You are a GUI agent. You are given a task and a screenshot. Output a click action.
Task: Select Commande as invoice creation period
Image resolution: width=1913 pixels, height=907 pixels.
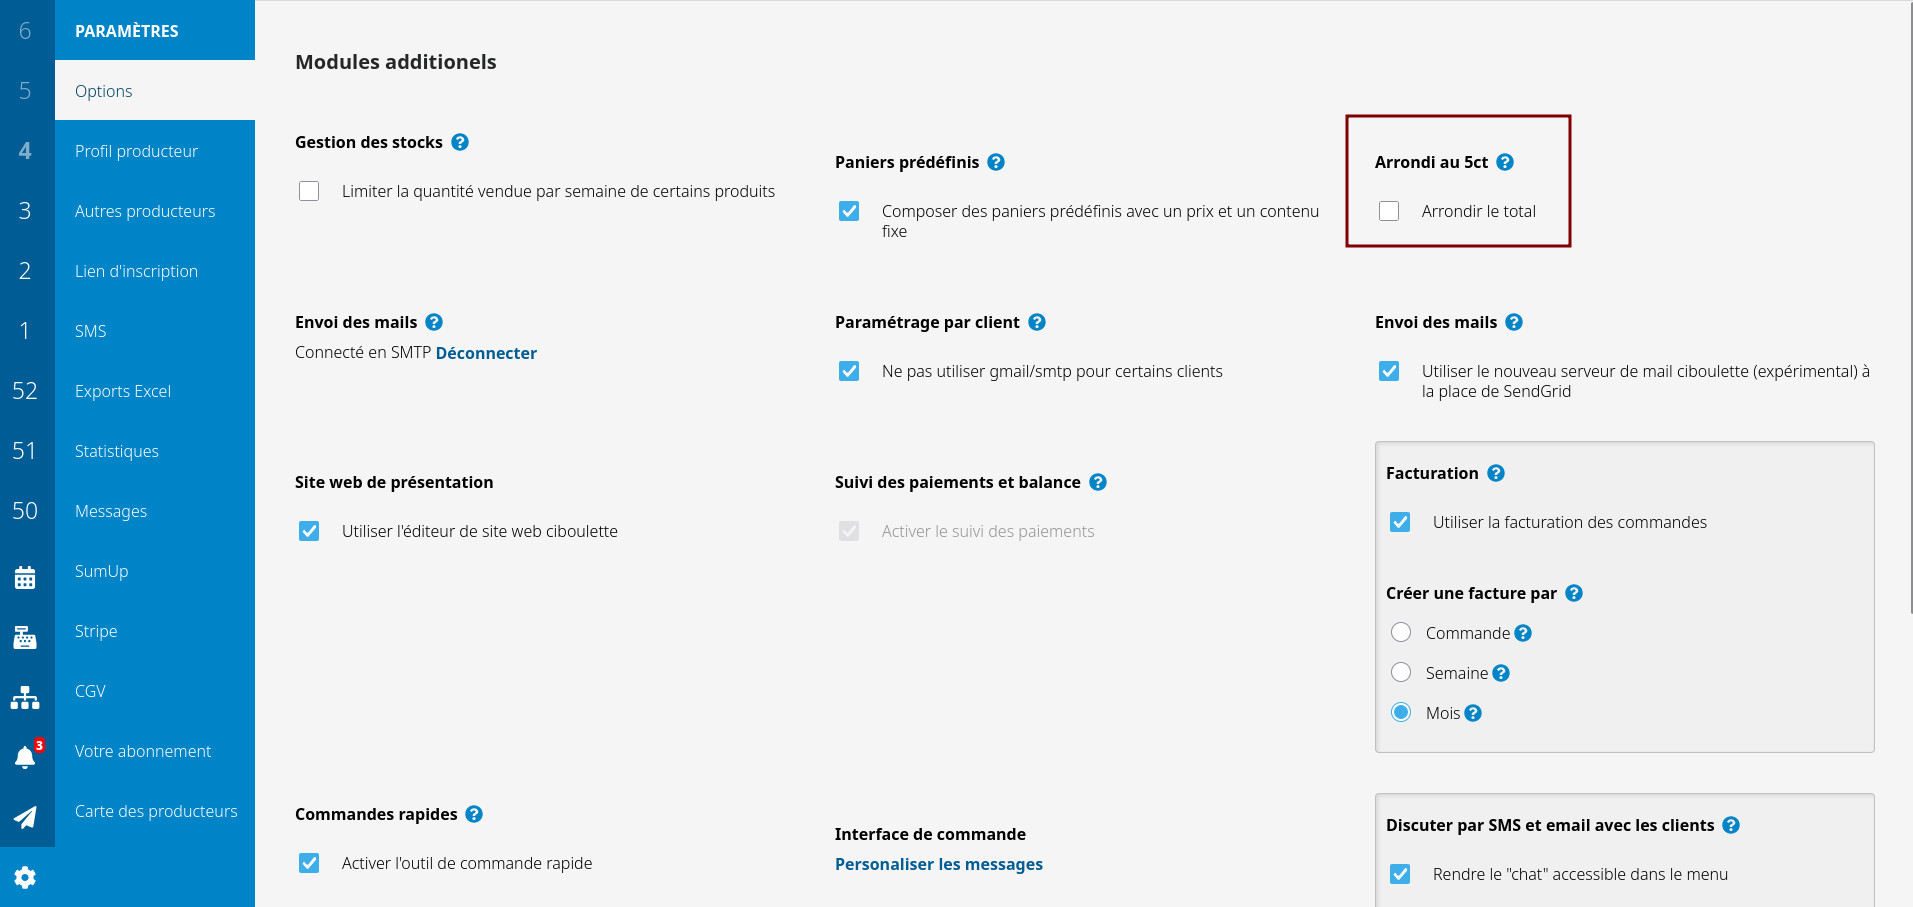click(1401, 632)
